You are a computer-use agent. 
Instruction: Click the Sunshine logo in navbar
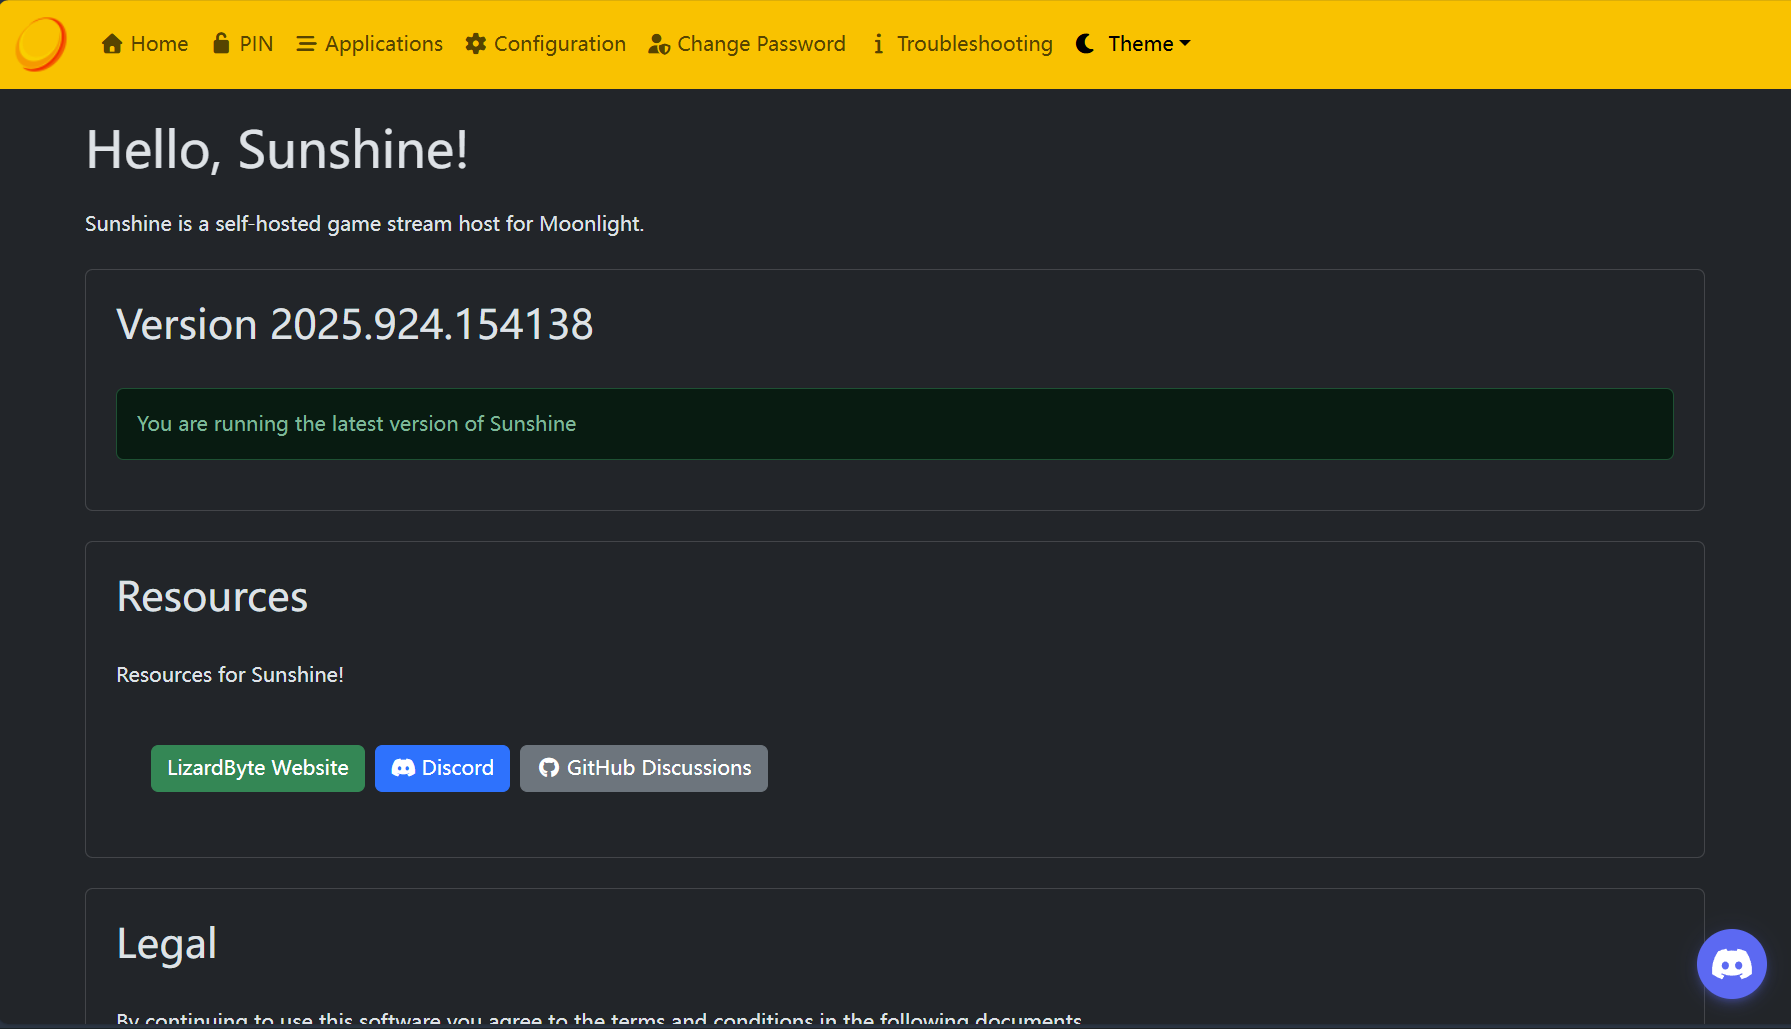coord(41,44)
